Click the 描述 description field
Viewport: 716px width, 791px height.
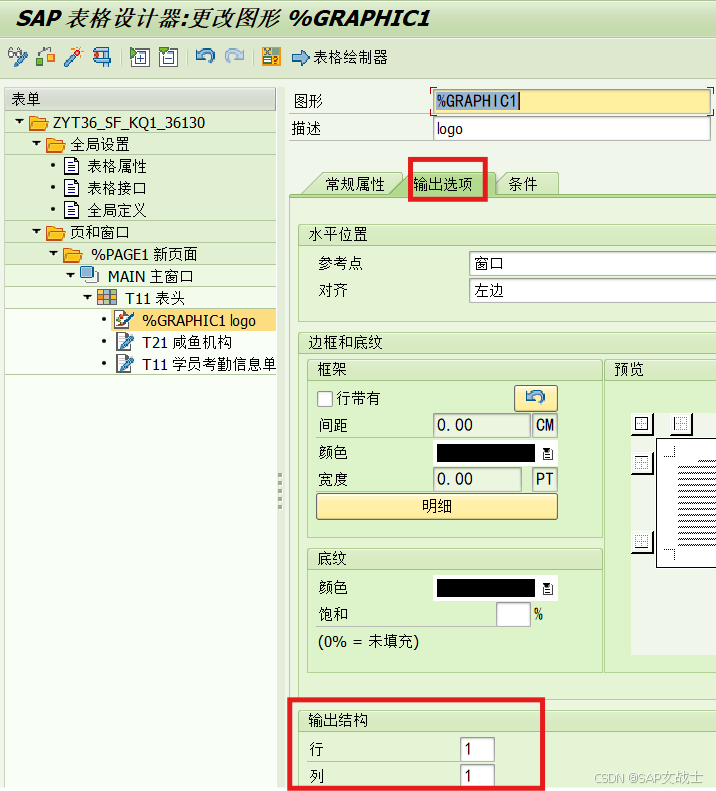571,129
